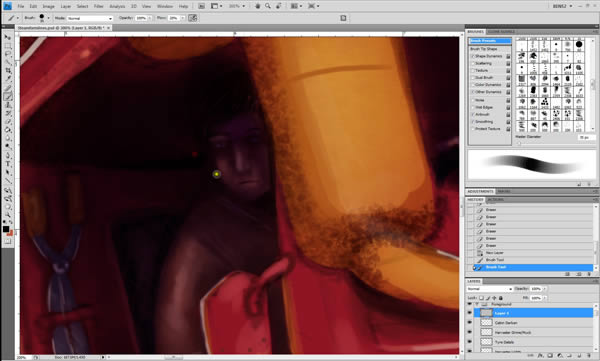Viewport: 600px width, 361px height.
Task: Select the Brush tool in the toolbox
Action: point(7,96)
